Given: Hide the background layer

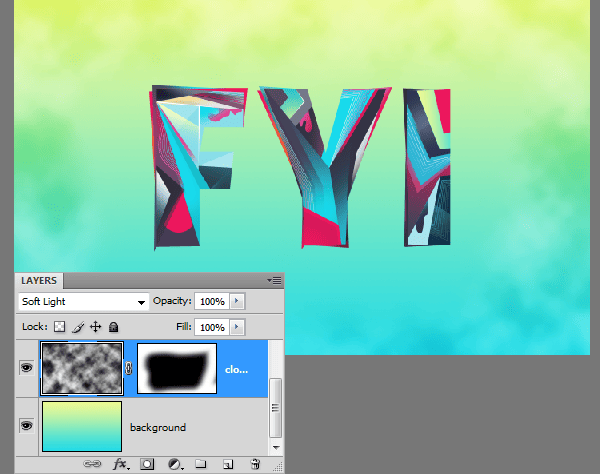Looking at the screenshot, I should pyautogui.click(x=26, y=426).
